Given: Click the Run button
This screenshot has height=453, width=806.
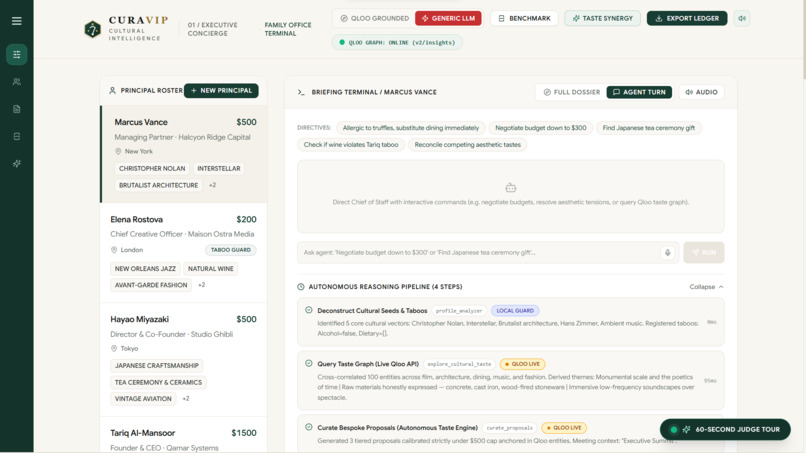Looking at the screenshot, I should [x=704, y=252].
